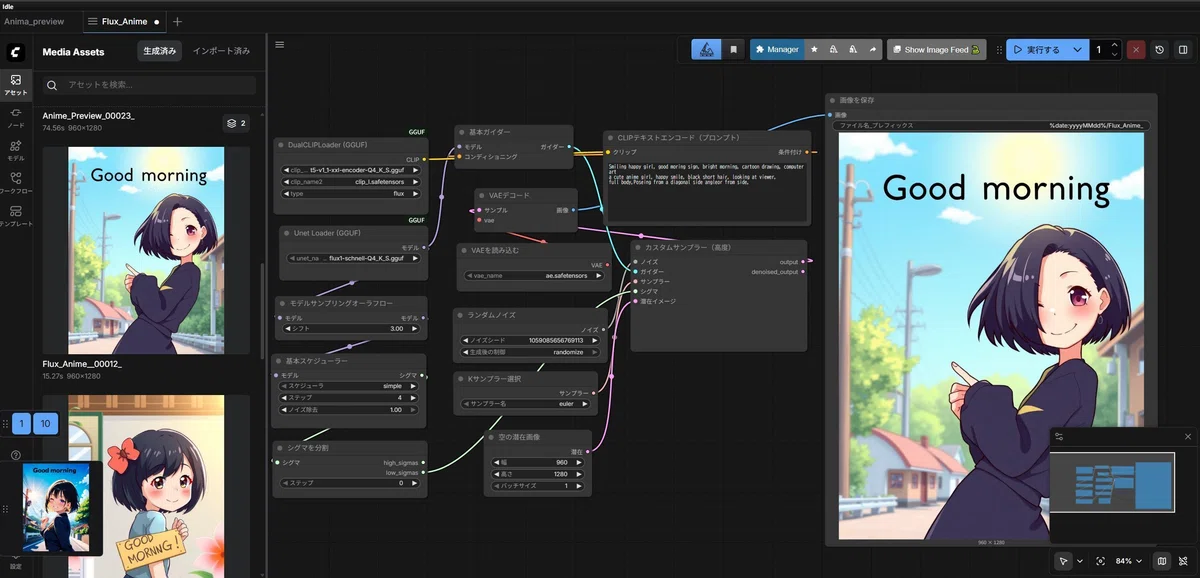1200x578 pixels.
Task: Expand the run button dropdown arrow
Action: point(1077,49)
